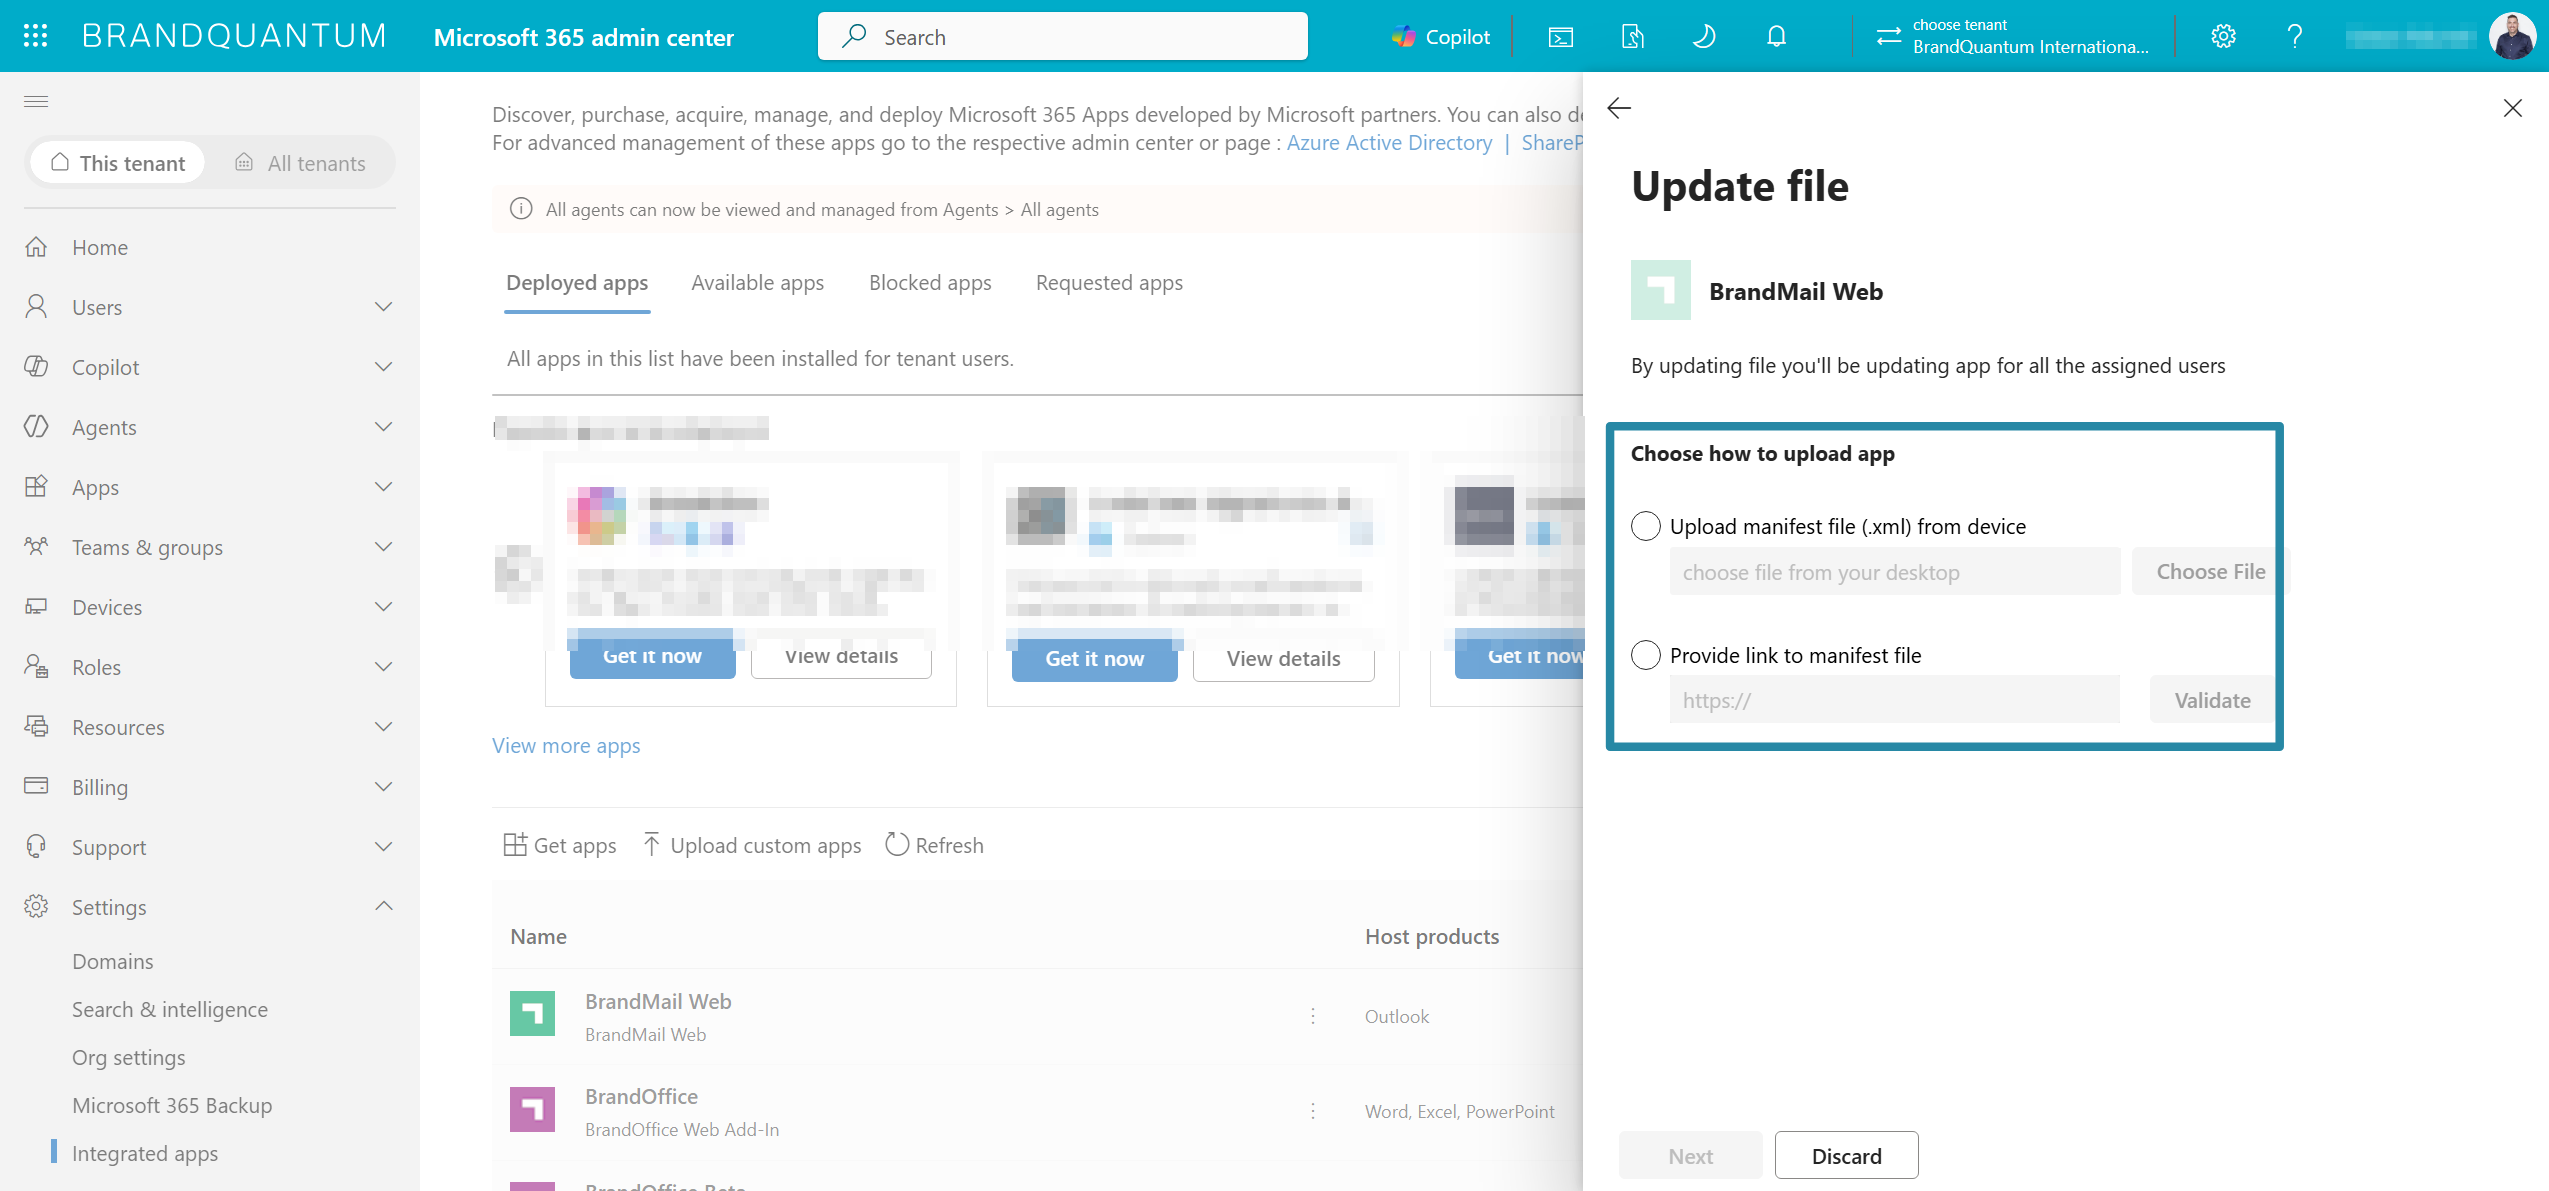Select Provide link to manifest file option
The image size is (2549, 1191).
tap(1646, 655)
